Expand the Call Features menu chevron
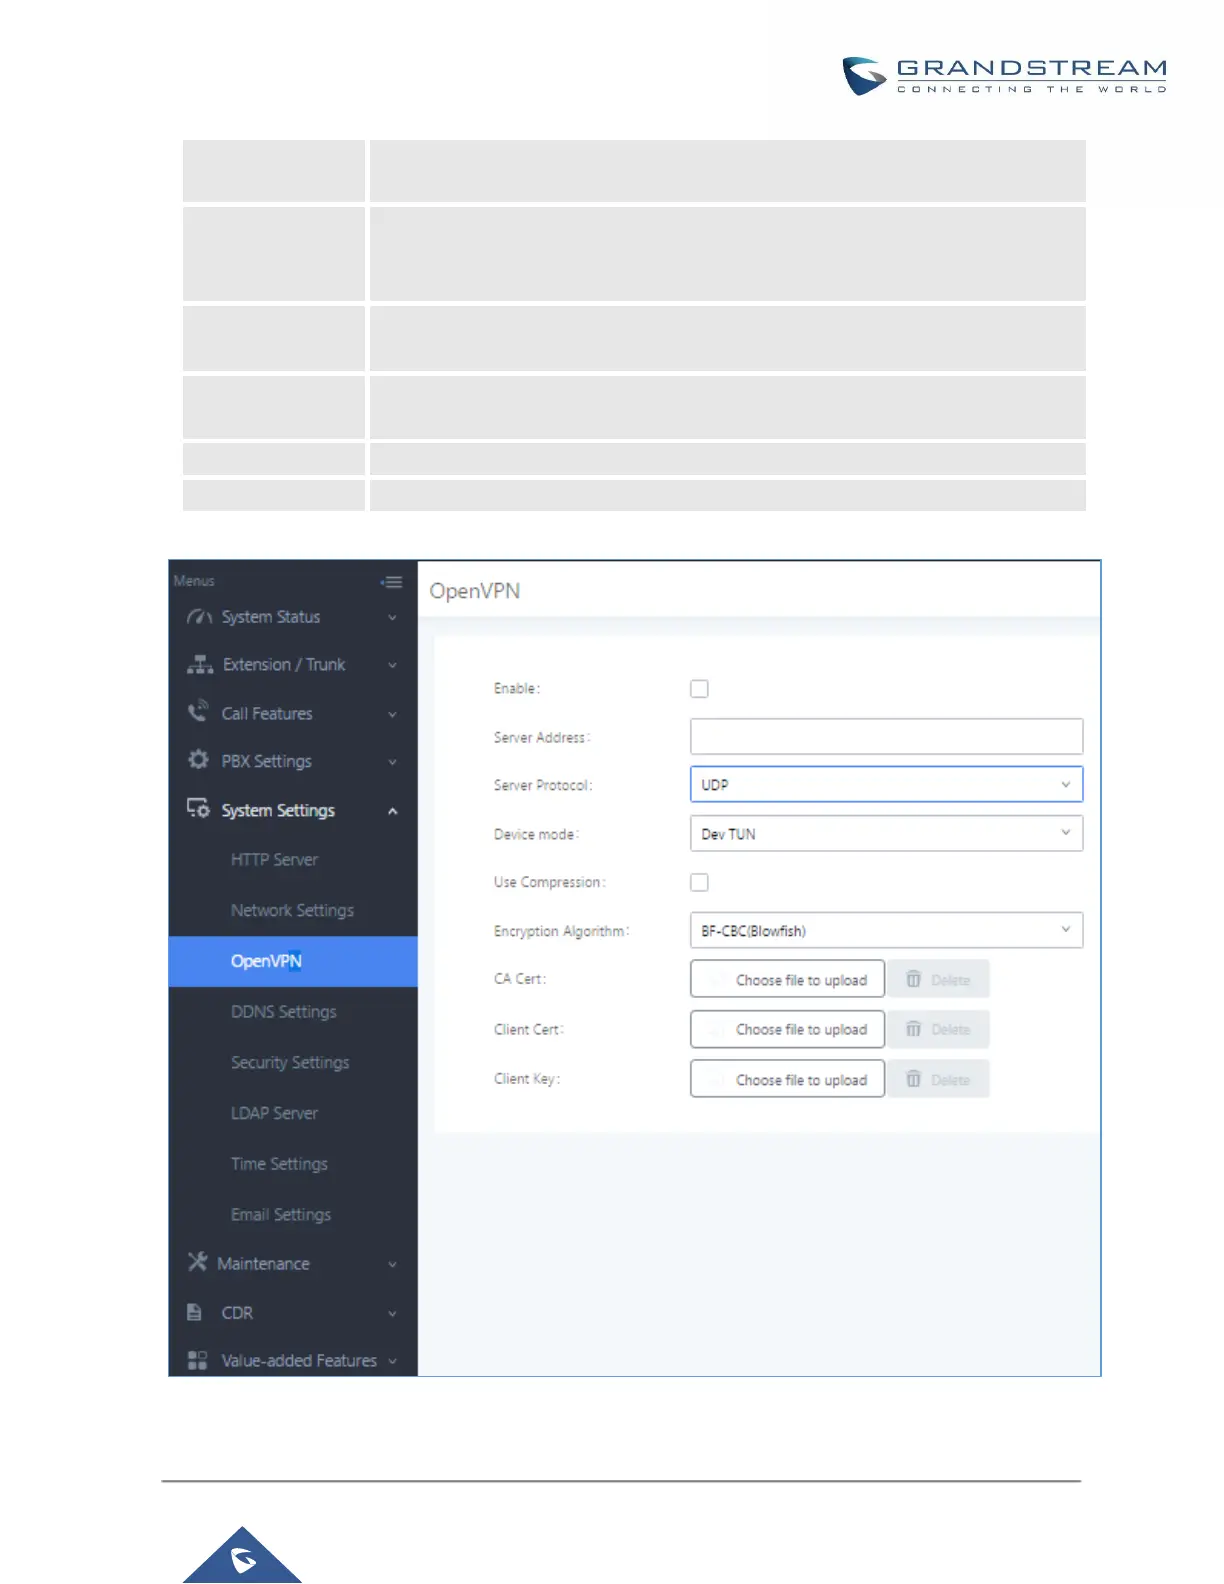1224x1584 pixels. coord(392,715)
